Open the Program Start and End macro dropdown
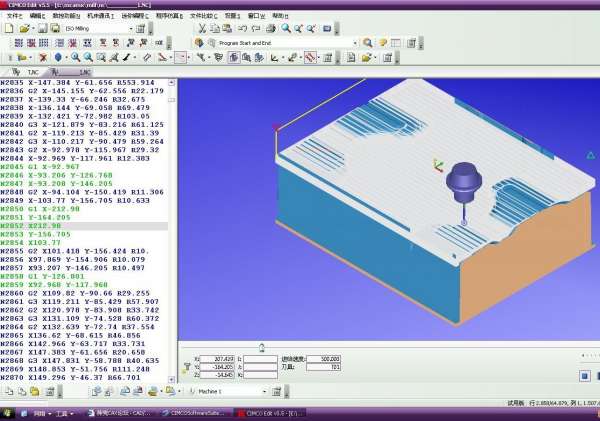This screenshot has height=421, width=600. (355, 43)
